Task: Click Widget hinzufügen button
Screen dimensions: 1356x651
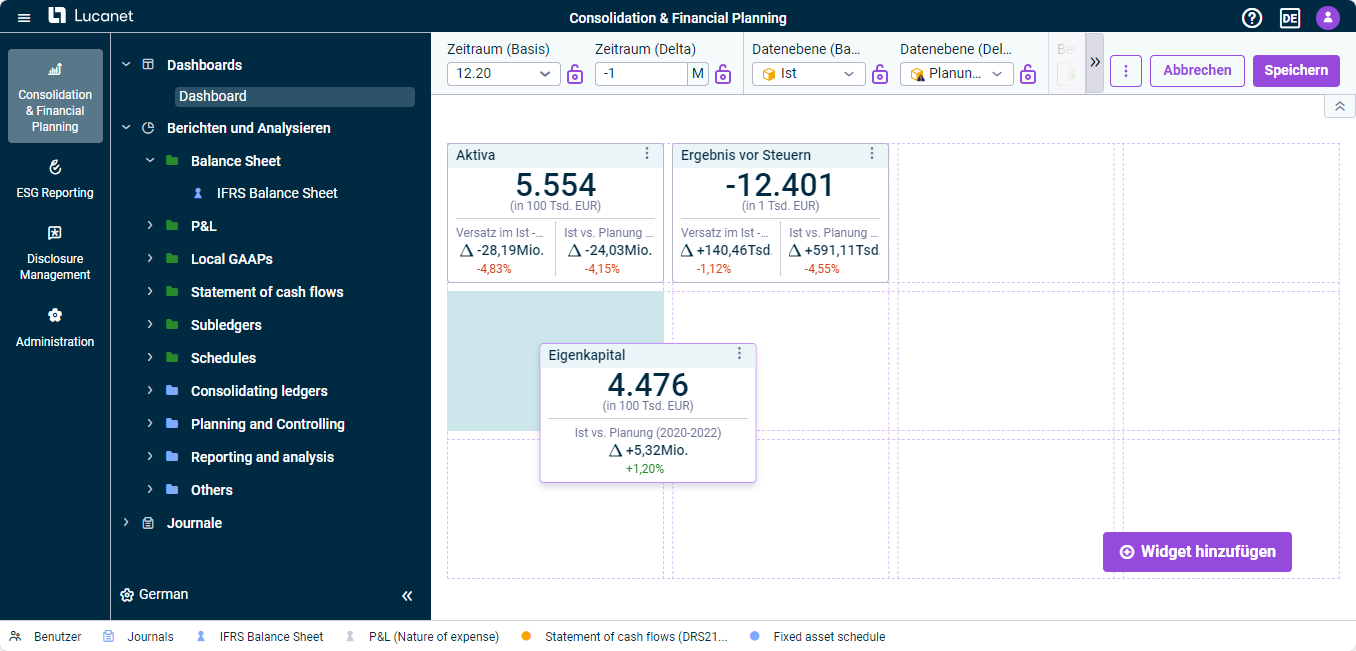Action: [x=1197, y=552]
